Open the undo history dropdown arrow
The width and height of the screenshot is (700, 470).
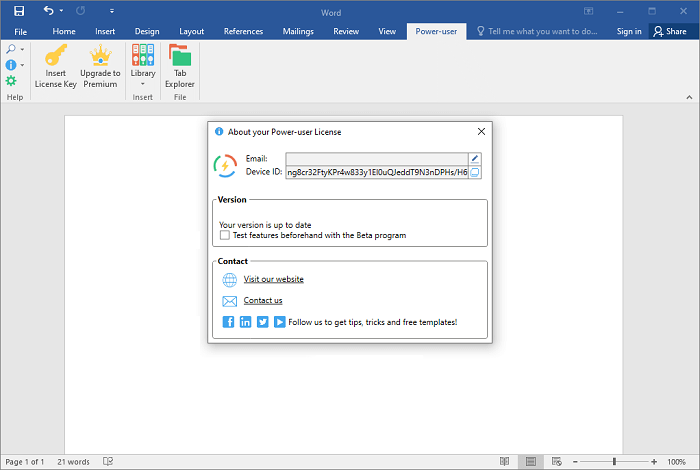pyautogui.click(x=61, y=11)
